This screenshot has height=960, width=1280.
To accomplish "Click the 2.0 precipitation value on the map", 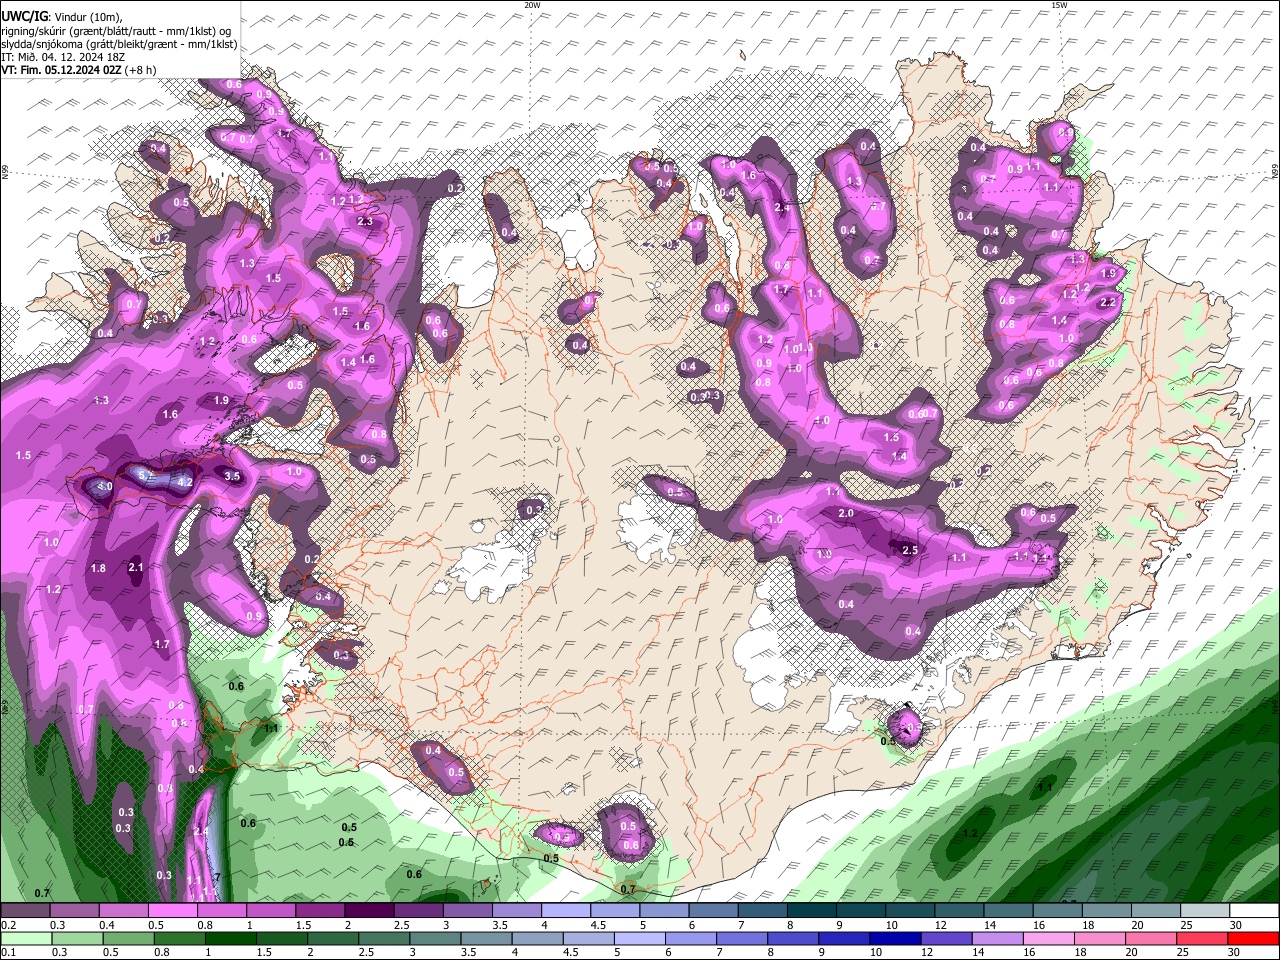I will coord(846,514).
